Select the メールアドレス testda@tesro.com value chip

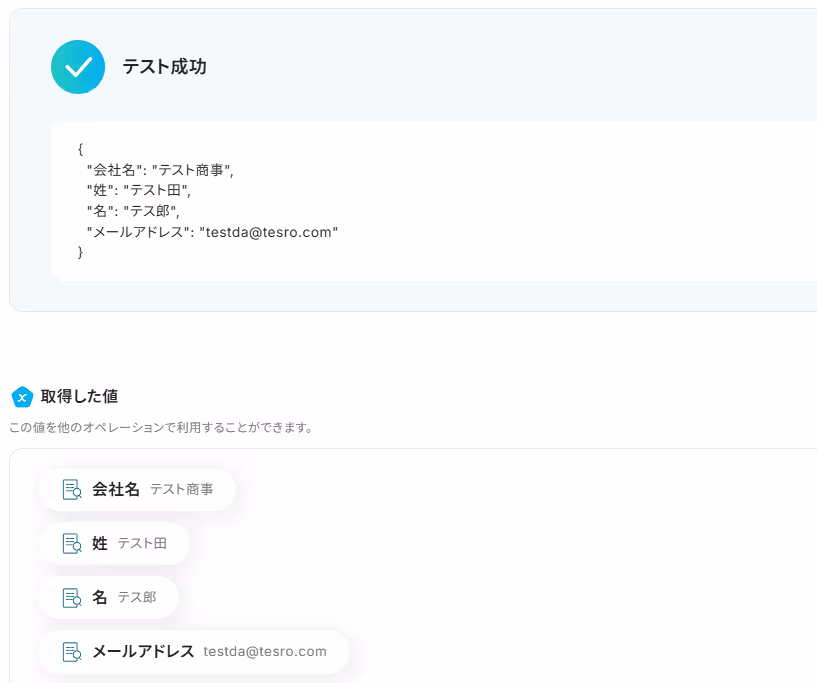click(x=194, y=652)
